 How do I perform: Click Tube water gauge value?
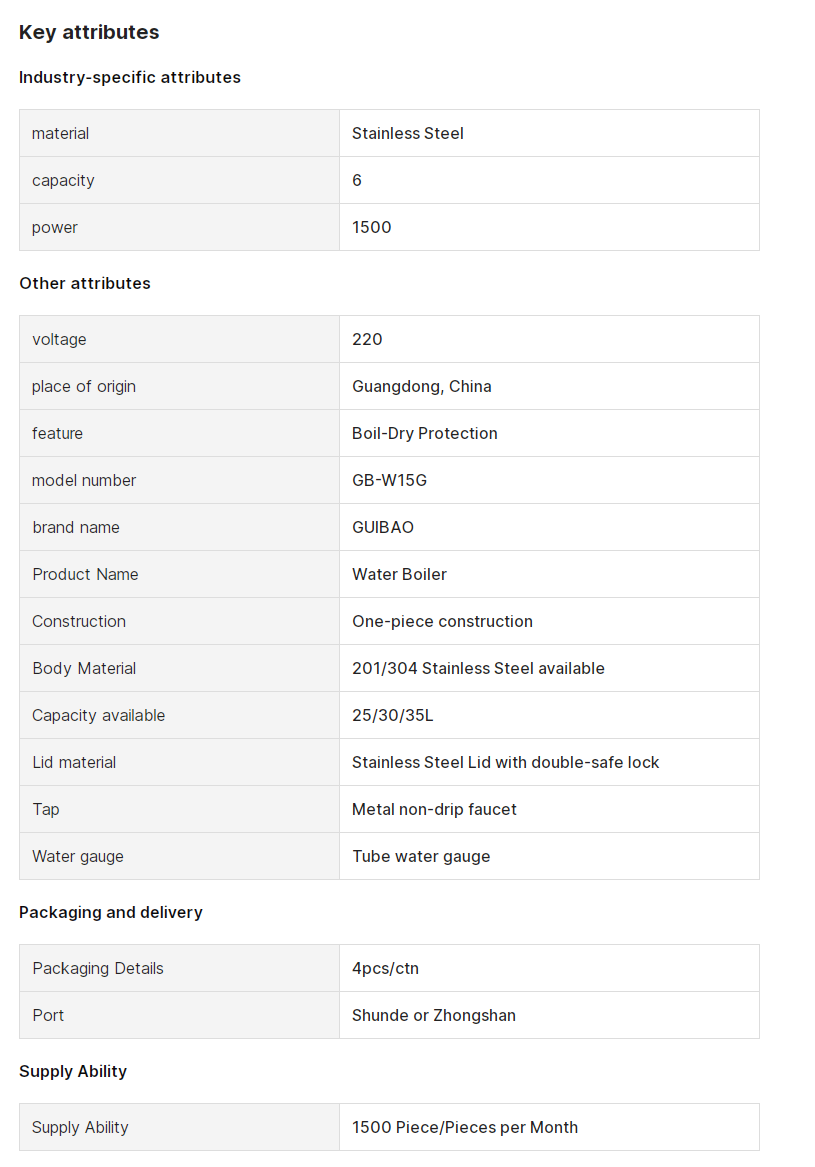pos(421,856)
